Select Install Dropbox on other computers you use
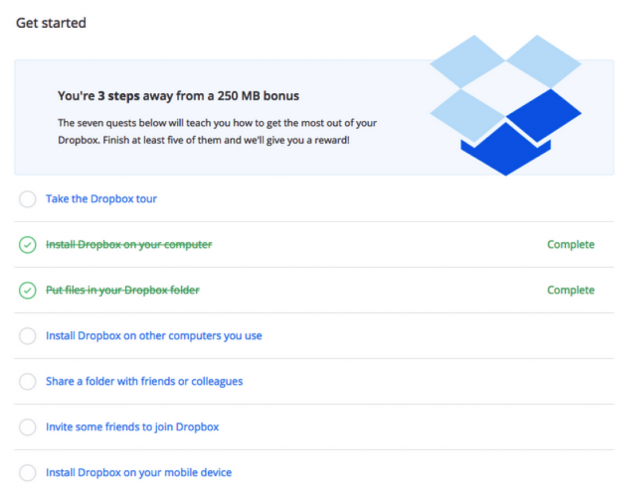Screen dimensions: 630x497 (154, 336)
